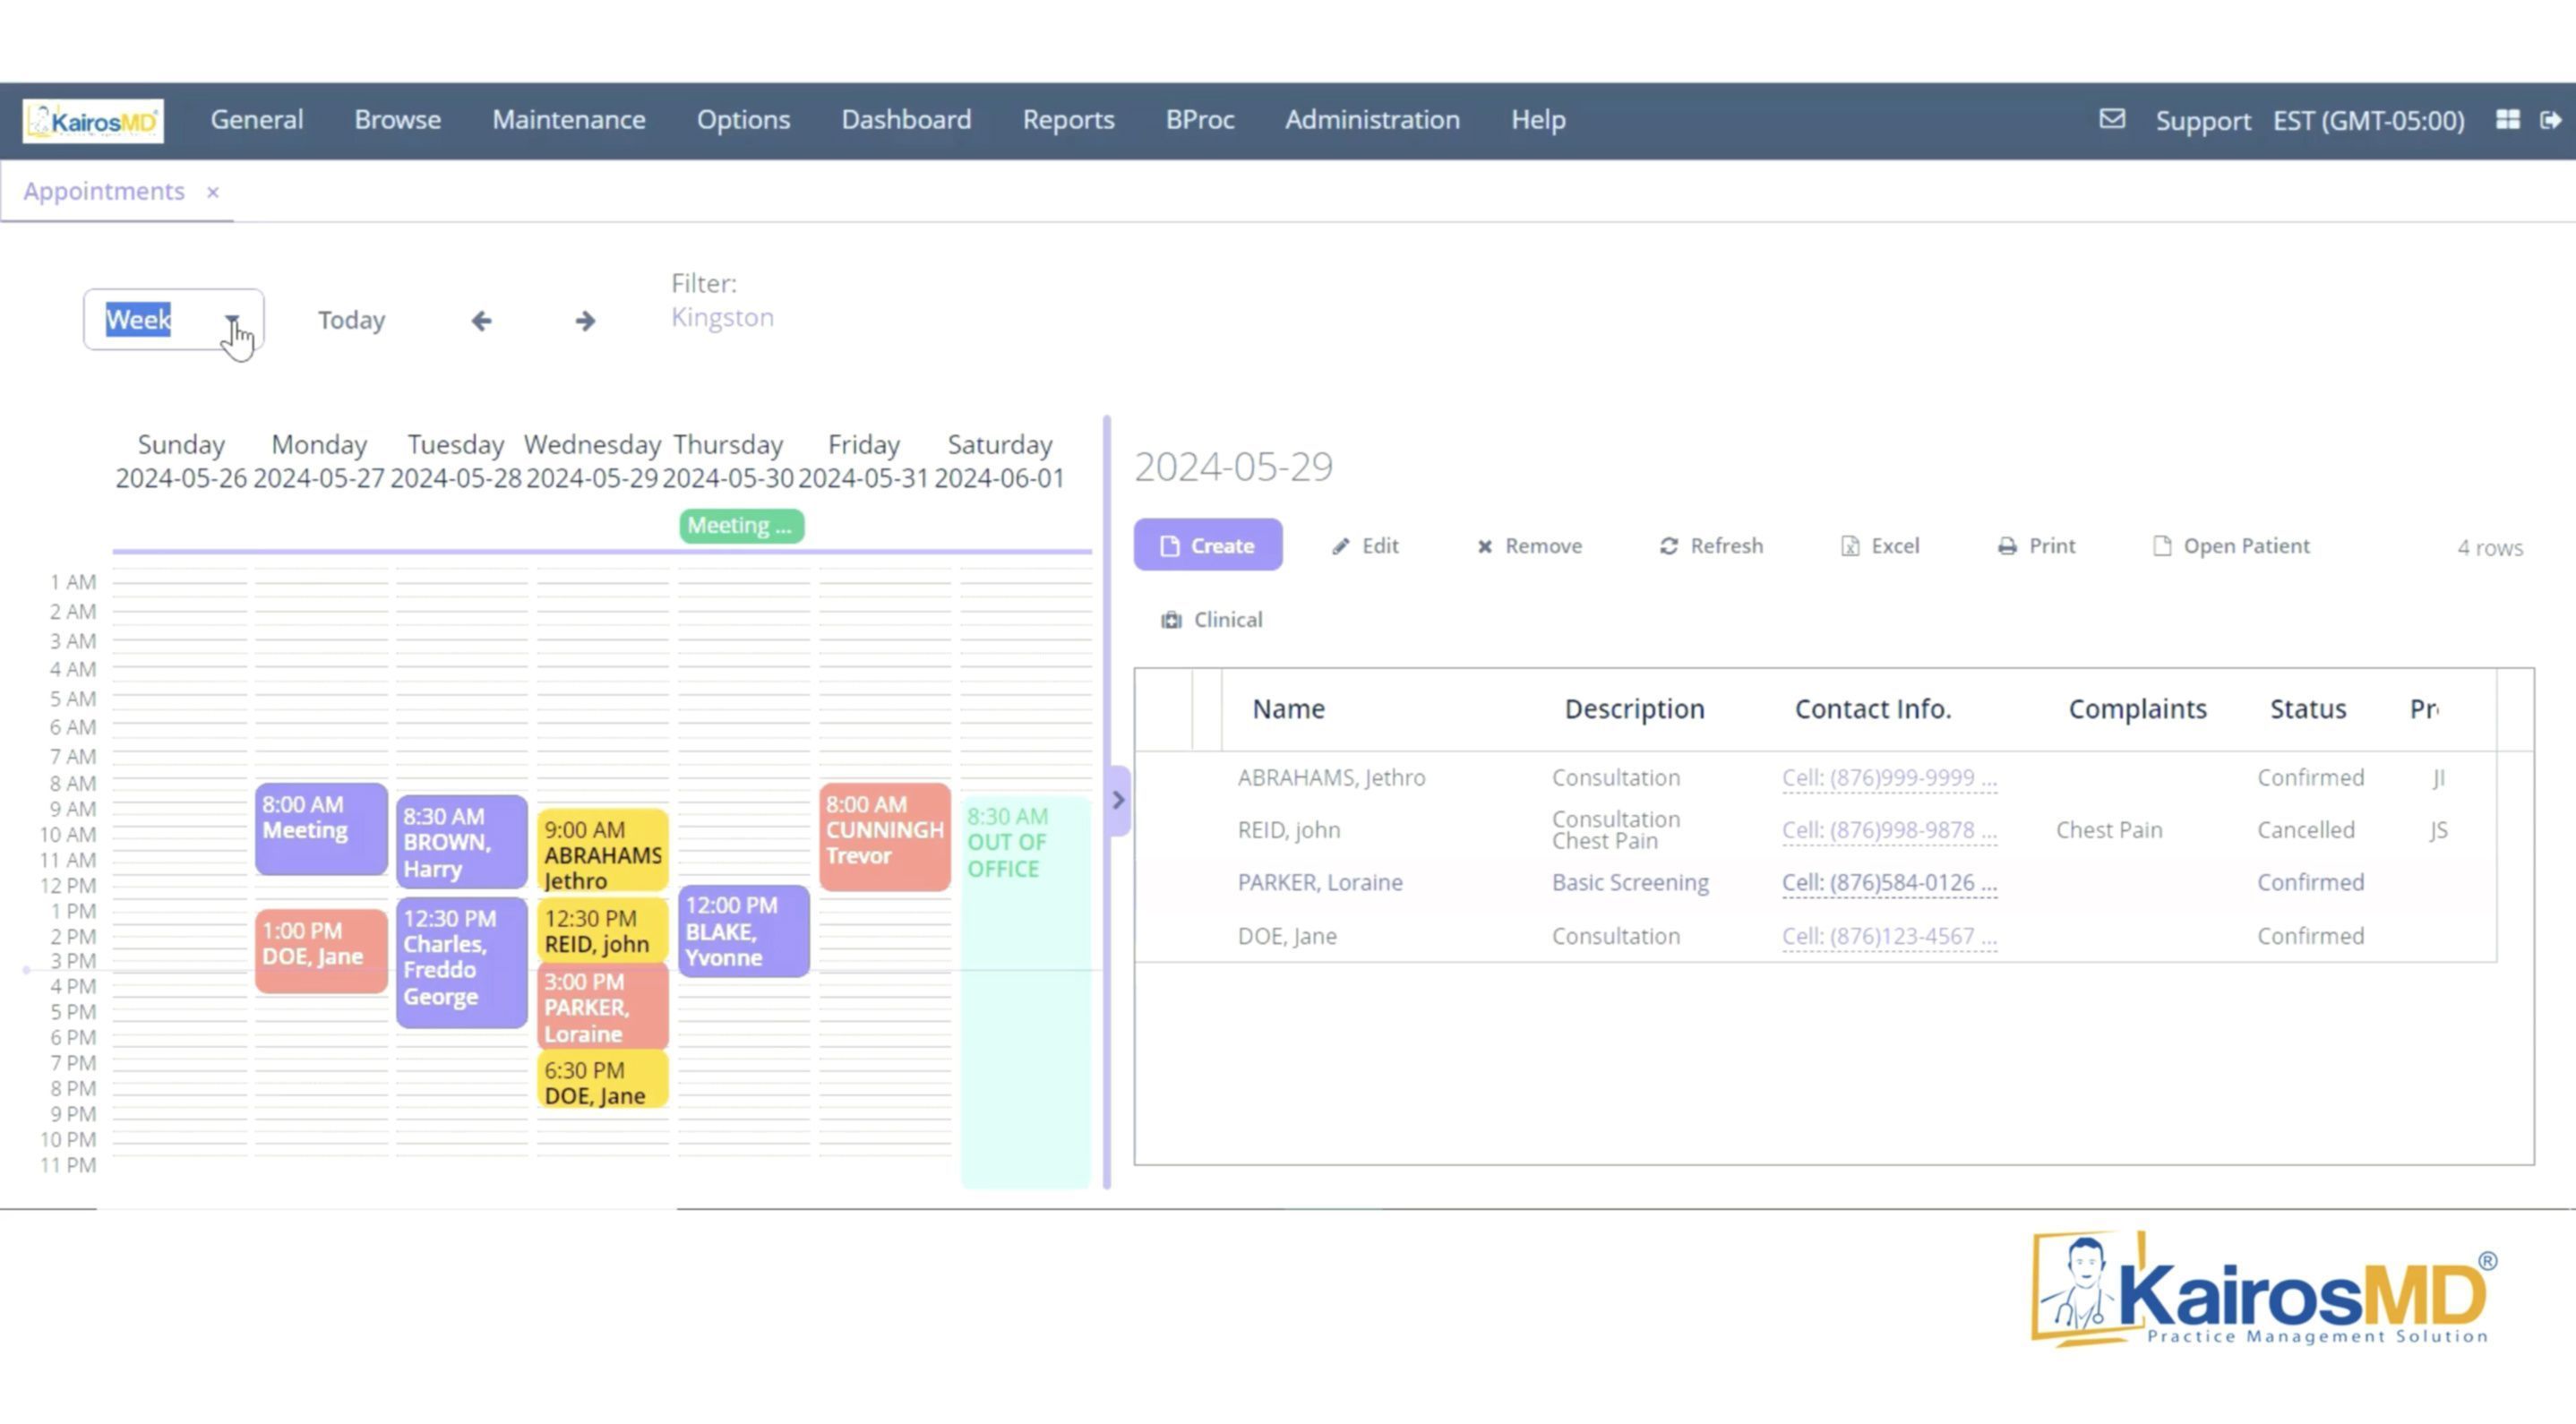Image resolution: width=2576 pixels, height=1424 pixels.
Task: Print the appointment list
Action: pos(2036,546)
